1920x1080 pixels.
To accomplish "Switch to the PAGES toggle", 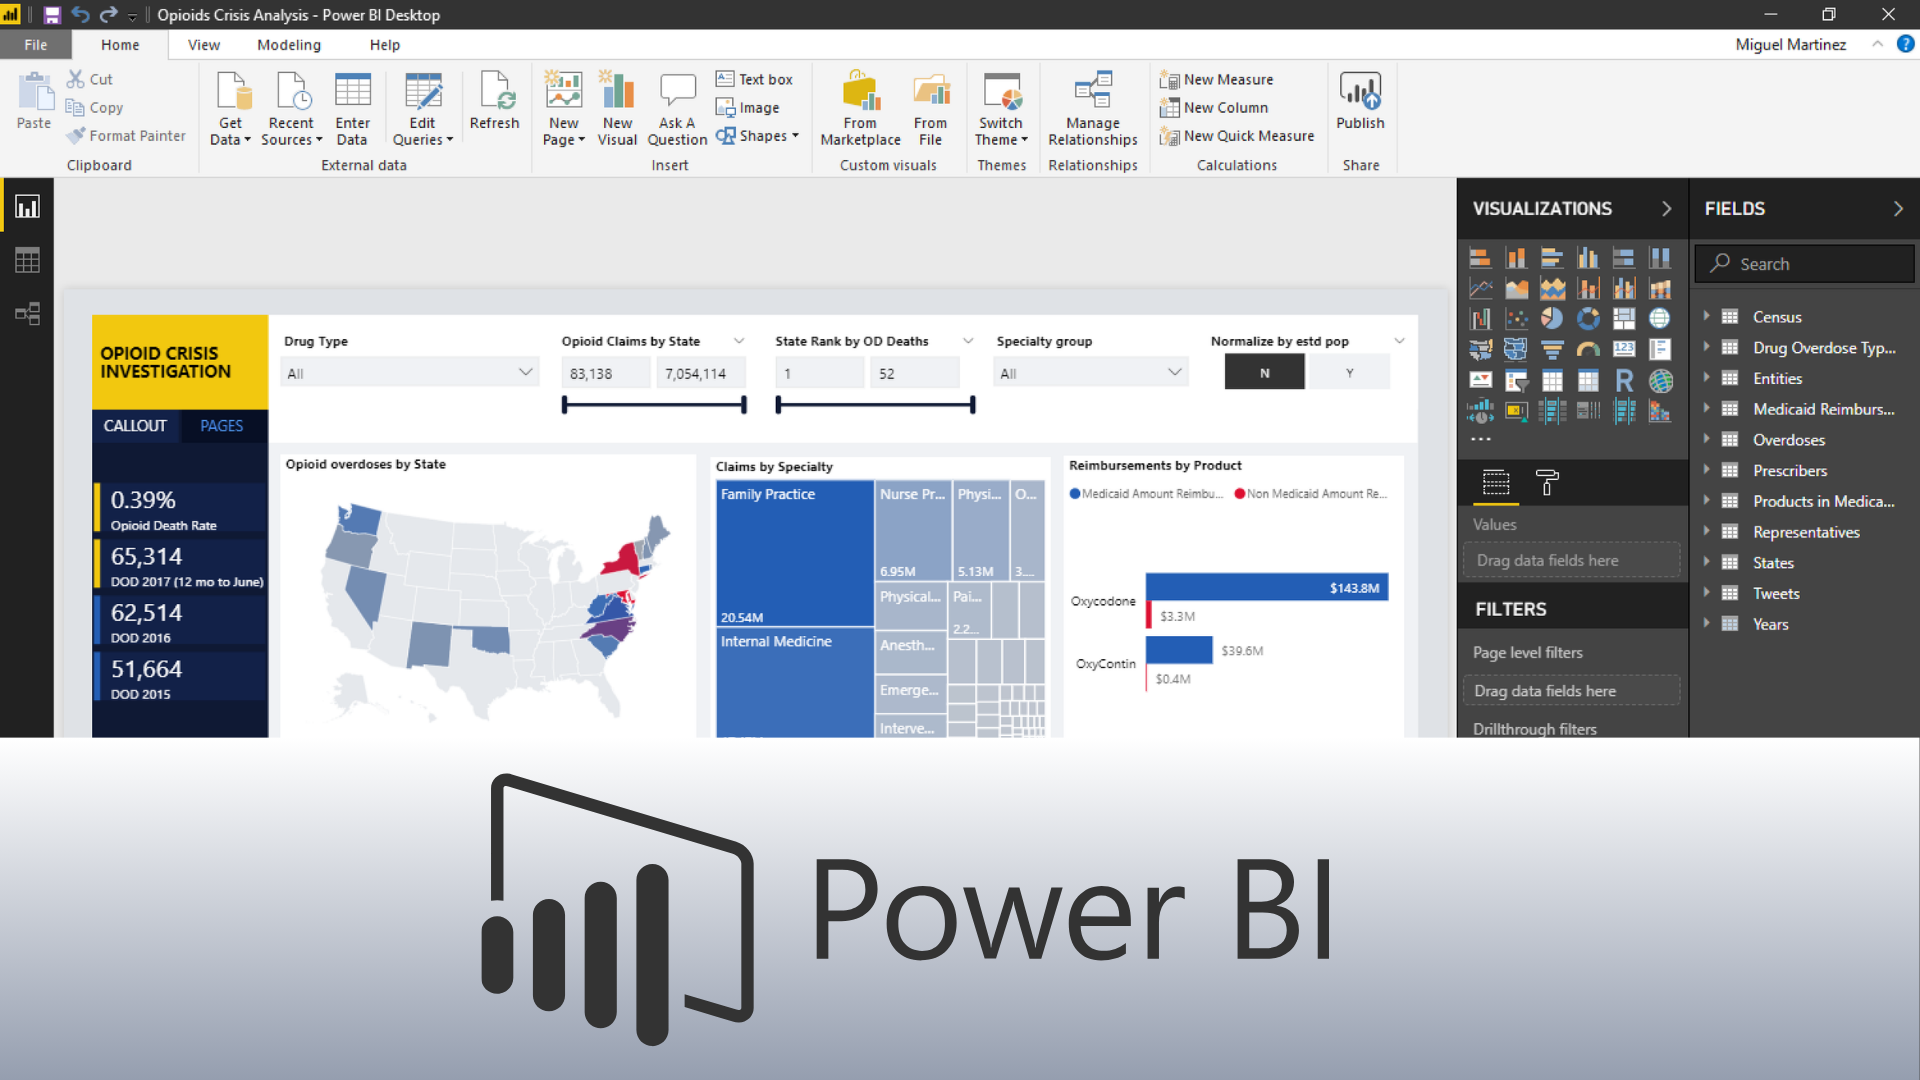I will [221, 426].
